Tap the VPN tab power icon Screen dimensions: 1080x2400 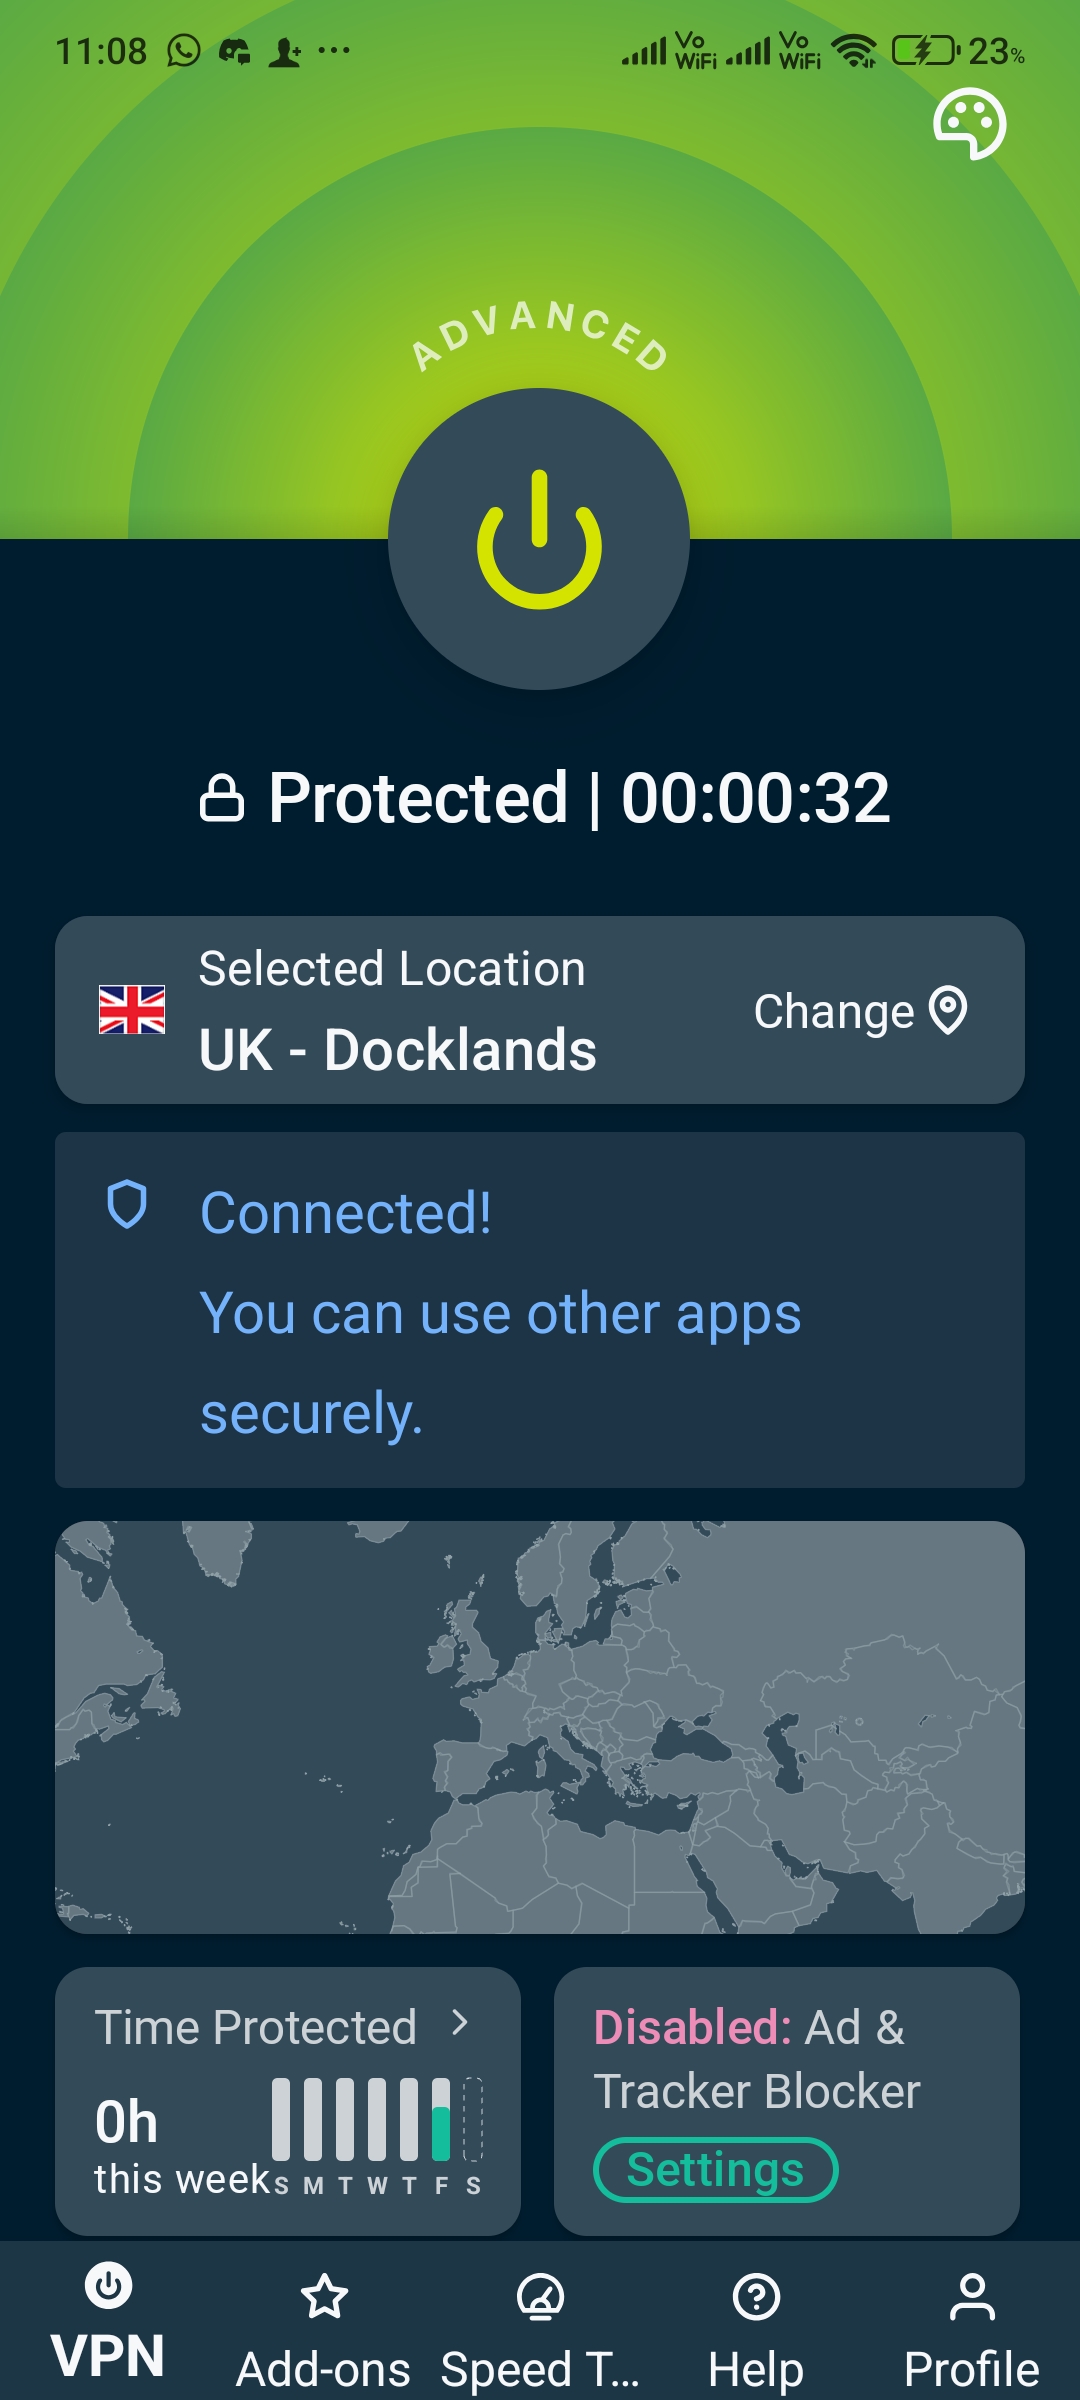click(108, 2286)
